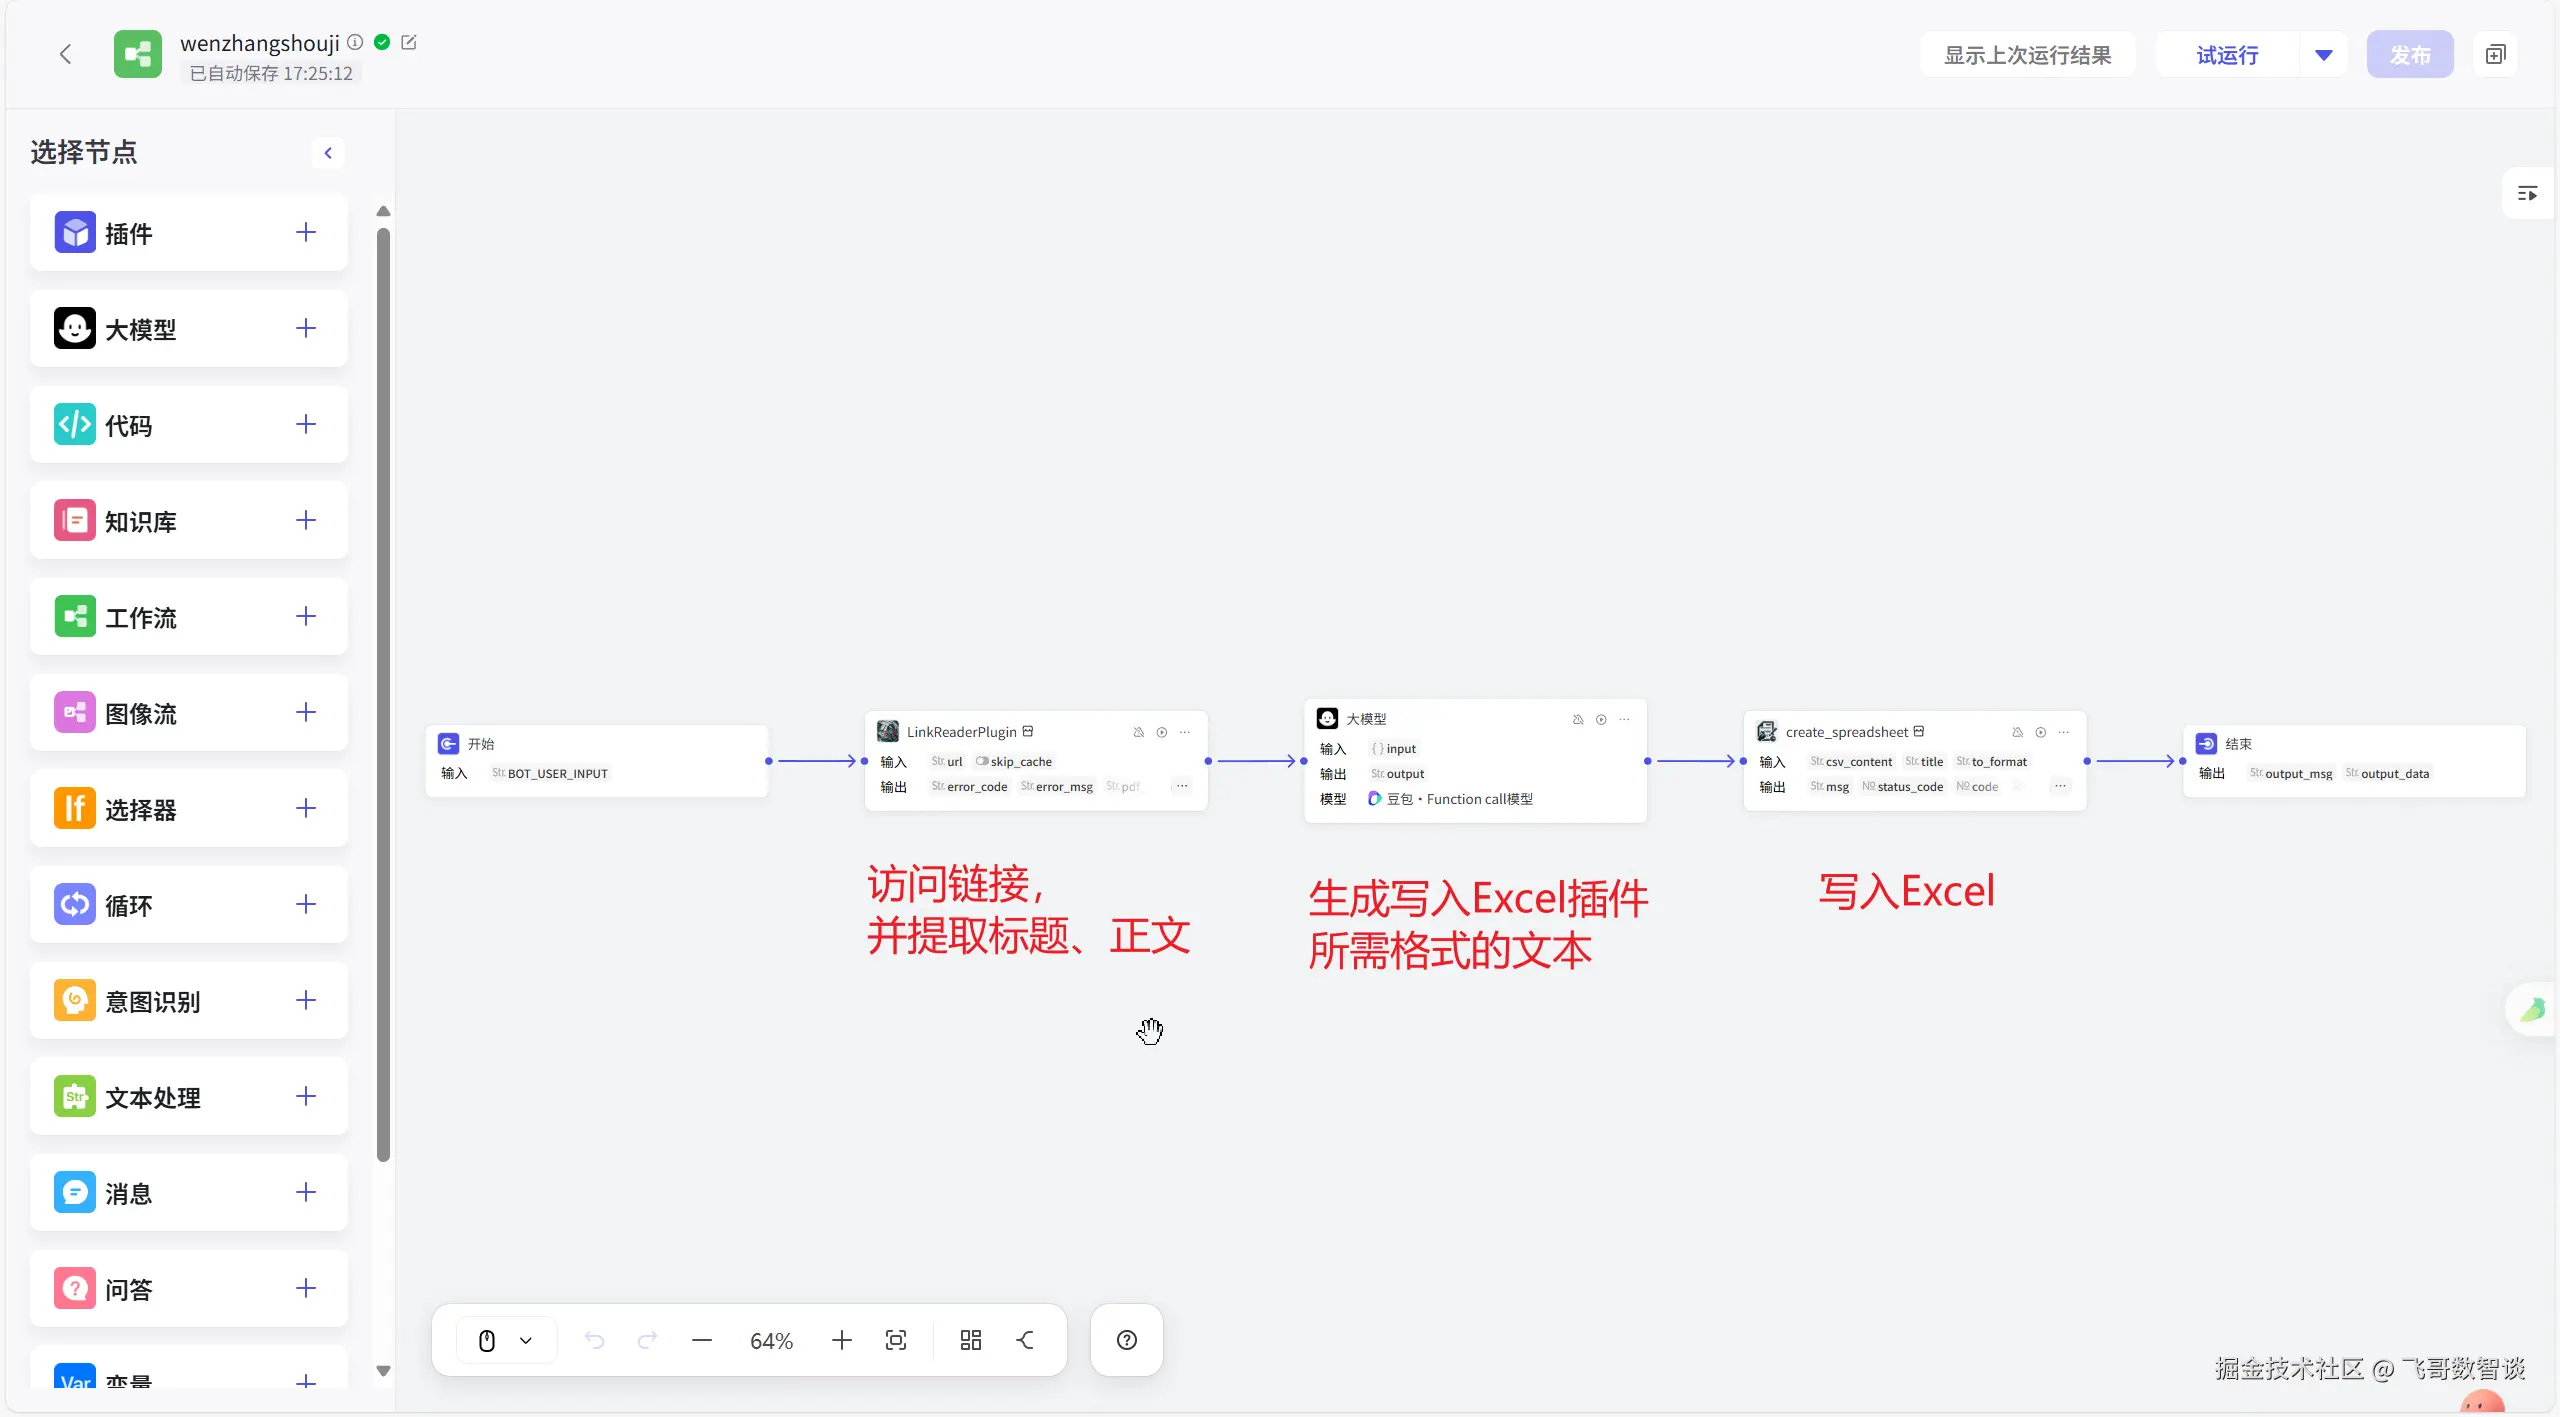Open dropdown arrow next to 试运行
2560x1417 pixels.
click(x=2323, y=55)
